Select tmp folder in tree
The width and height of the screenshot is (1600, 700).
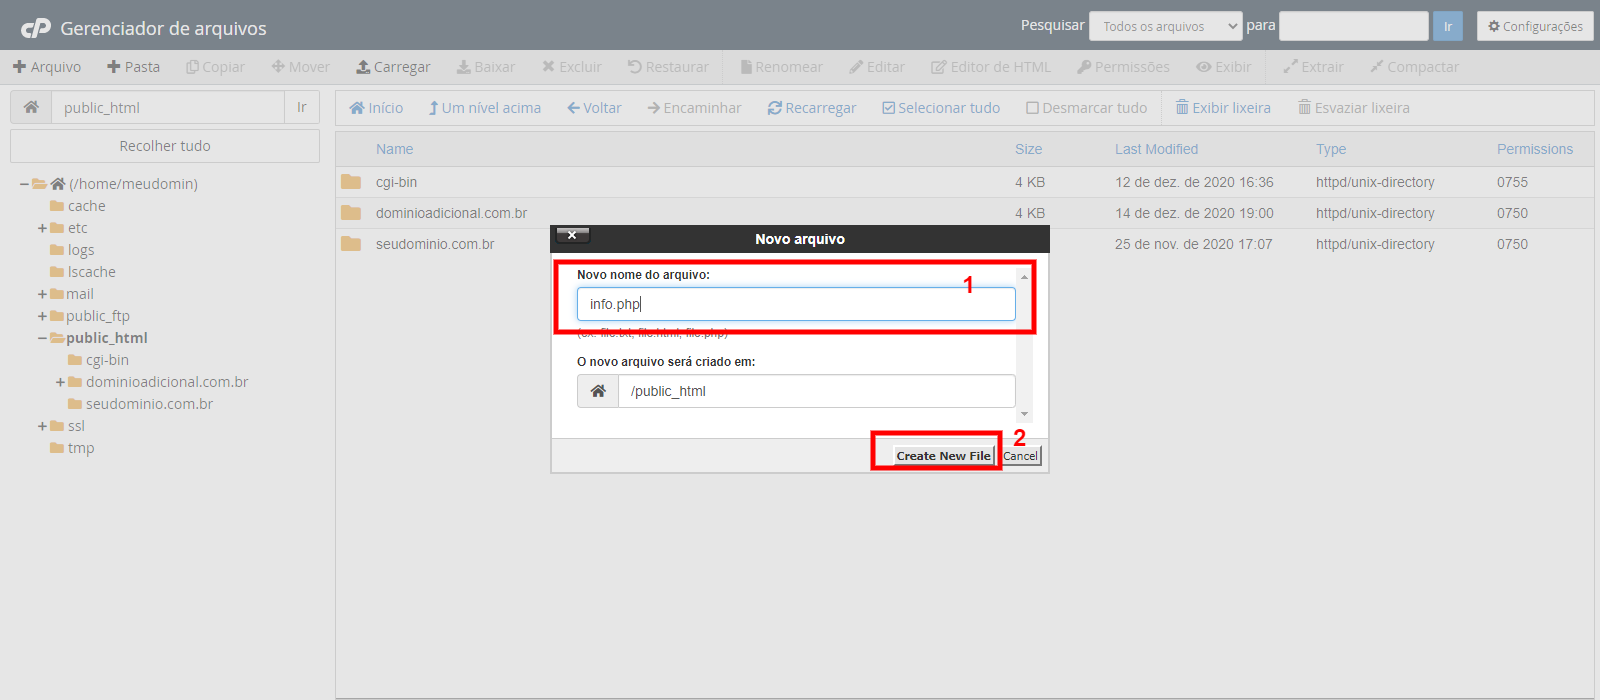tap(81, 448)
